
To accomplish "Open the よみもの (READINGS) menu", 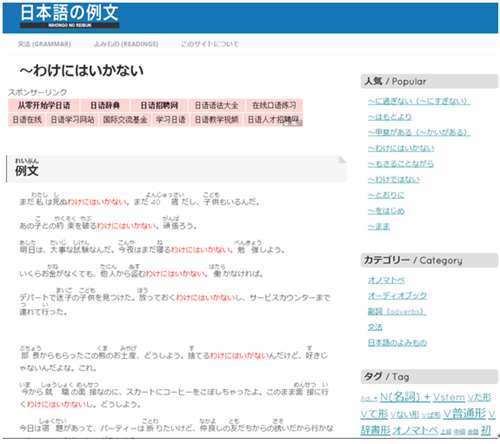I will click(x=126, y=44).
